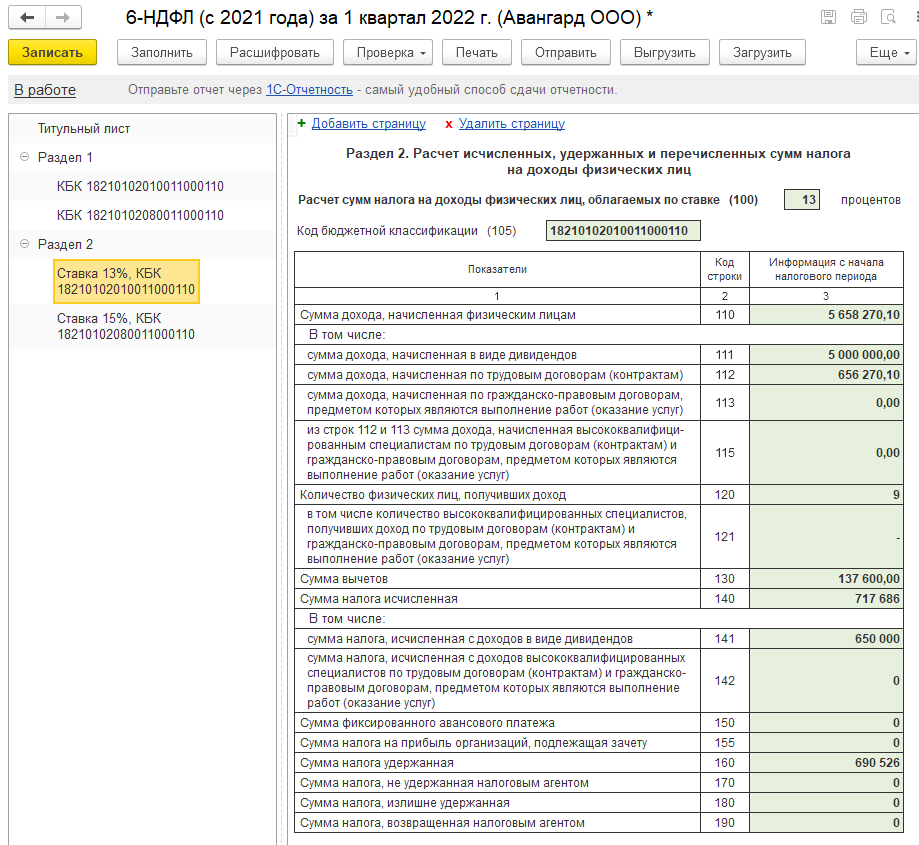Click the green plus add page icon
The height and width of the screenshot is (845, 919).
pos(301,124)
